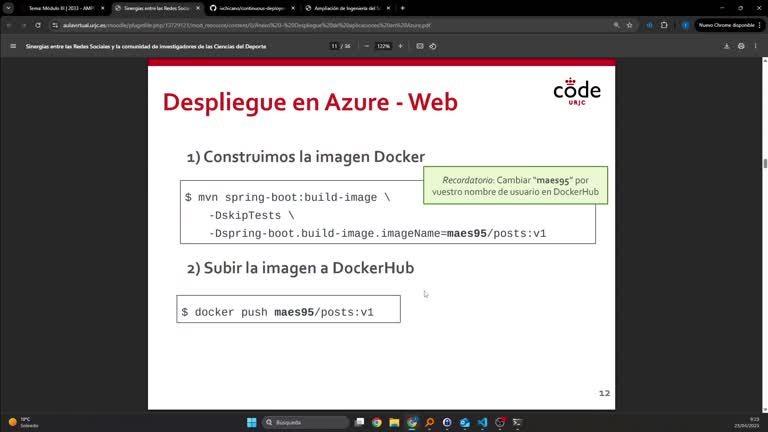Open the PDF viewer more options menu
768x432 pixels.
pyautogui.click(x=755, y=46)
